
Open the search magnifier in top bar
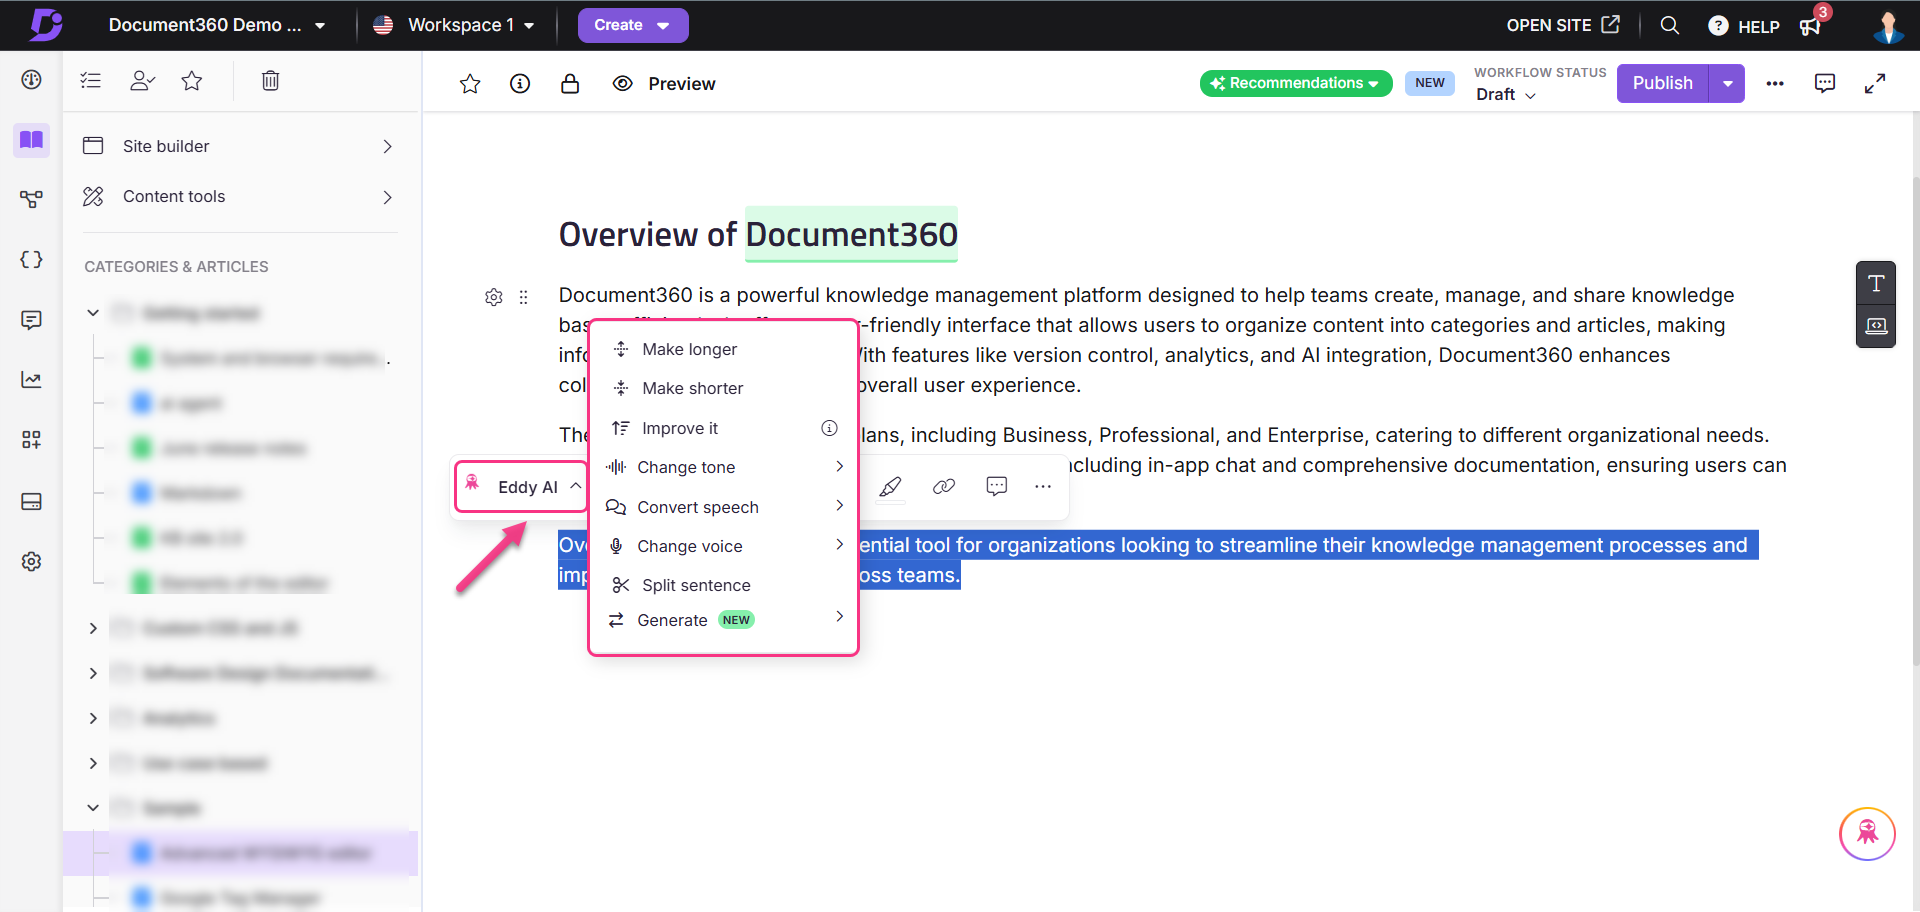tap(1669, 25)
